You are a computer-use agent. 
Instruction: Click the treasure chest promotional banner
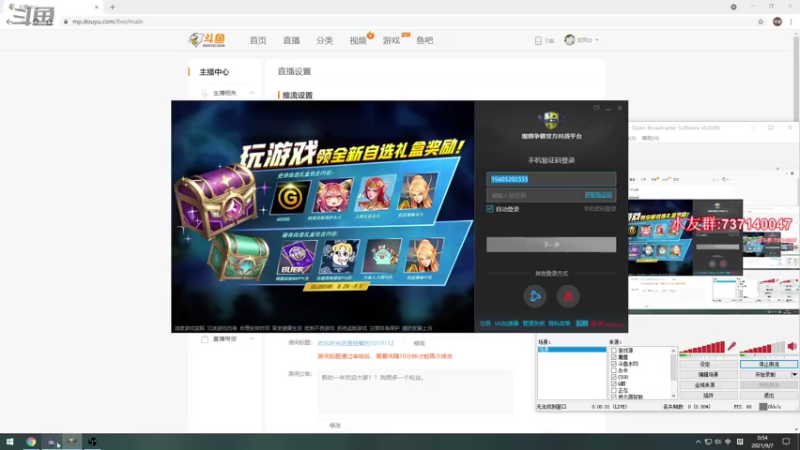click(x=323, y=216)
